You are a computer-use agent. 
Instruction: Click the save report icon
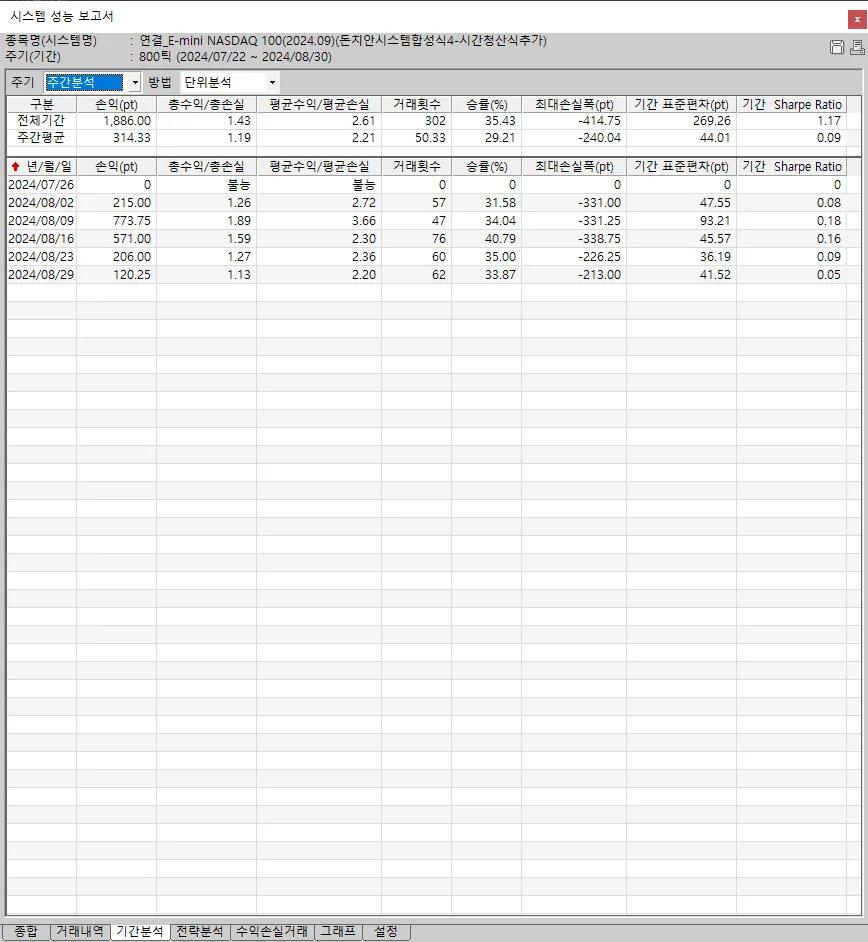tap(837, 48)
